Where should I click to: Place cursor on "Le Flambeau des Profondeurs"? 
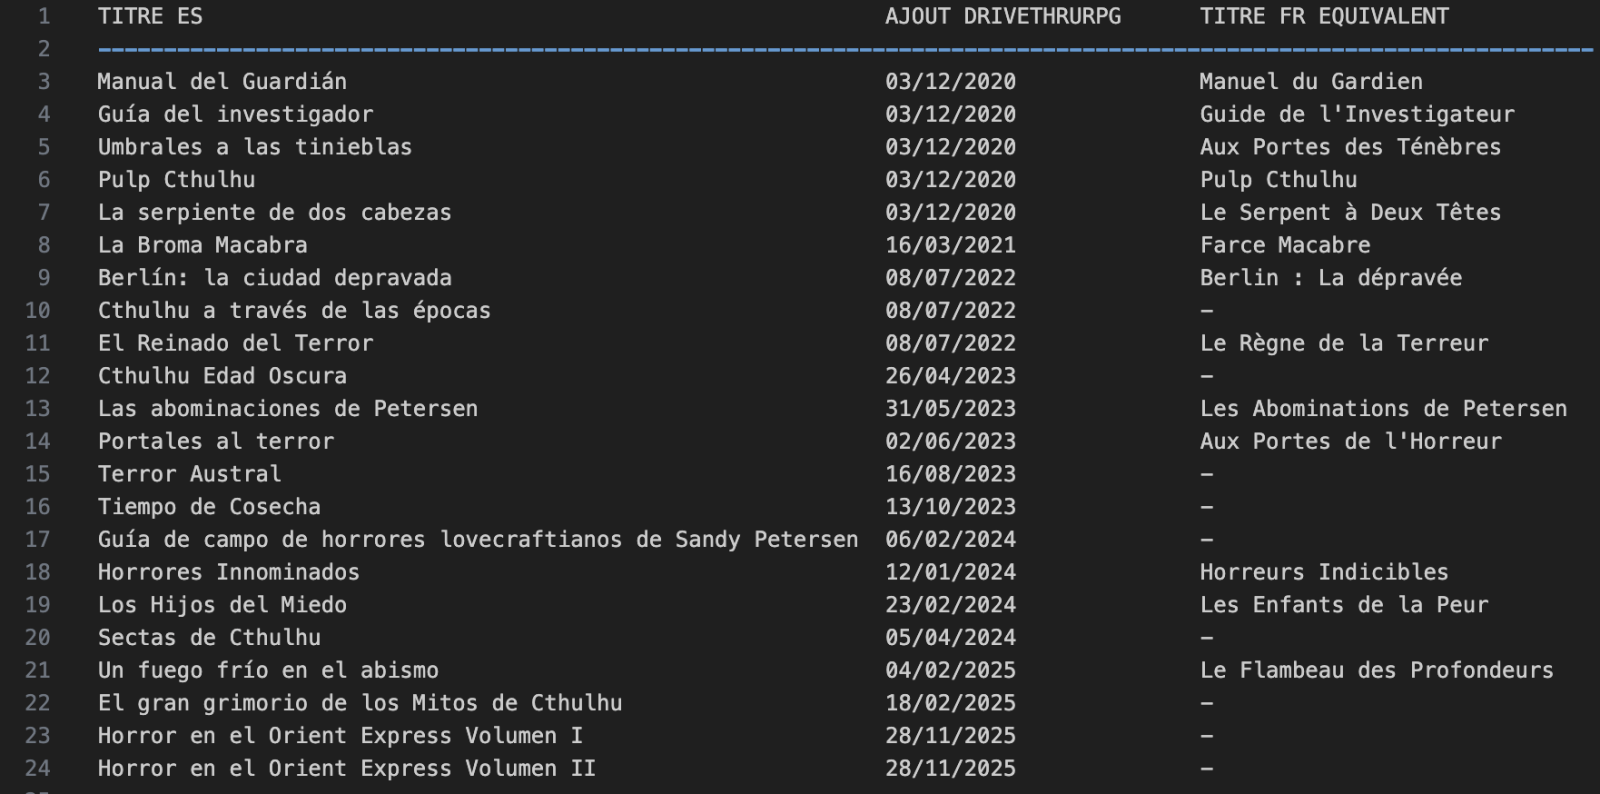(1376, 670)
